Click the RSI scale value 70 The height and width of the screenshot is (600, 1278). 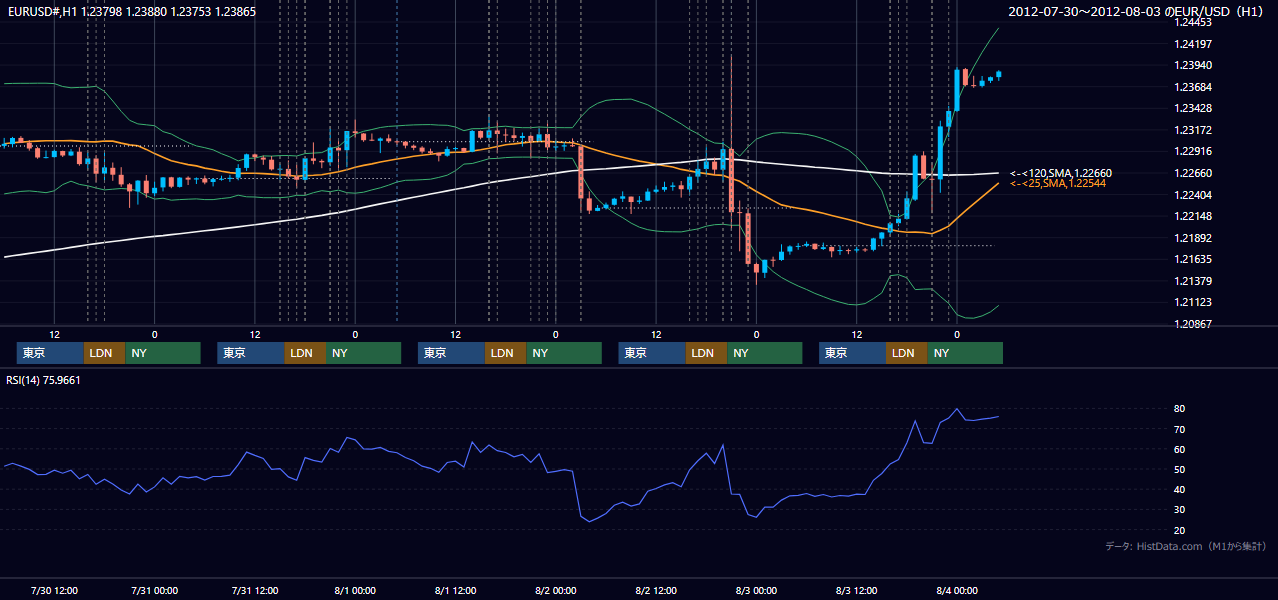1180,429
